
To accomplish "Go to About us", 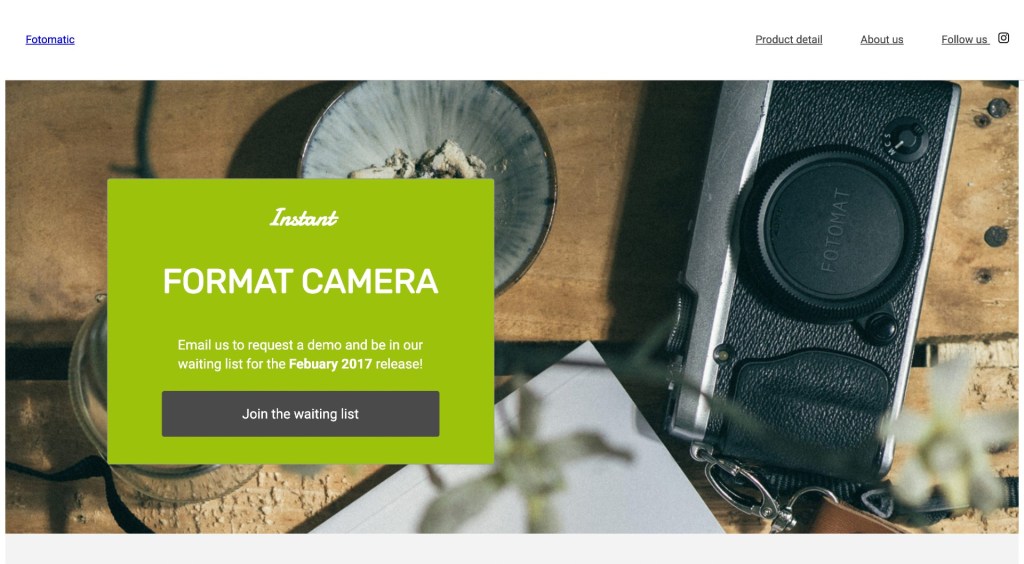I will [882, 40].
